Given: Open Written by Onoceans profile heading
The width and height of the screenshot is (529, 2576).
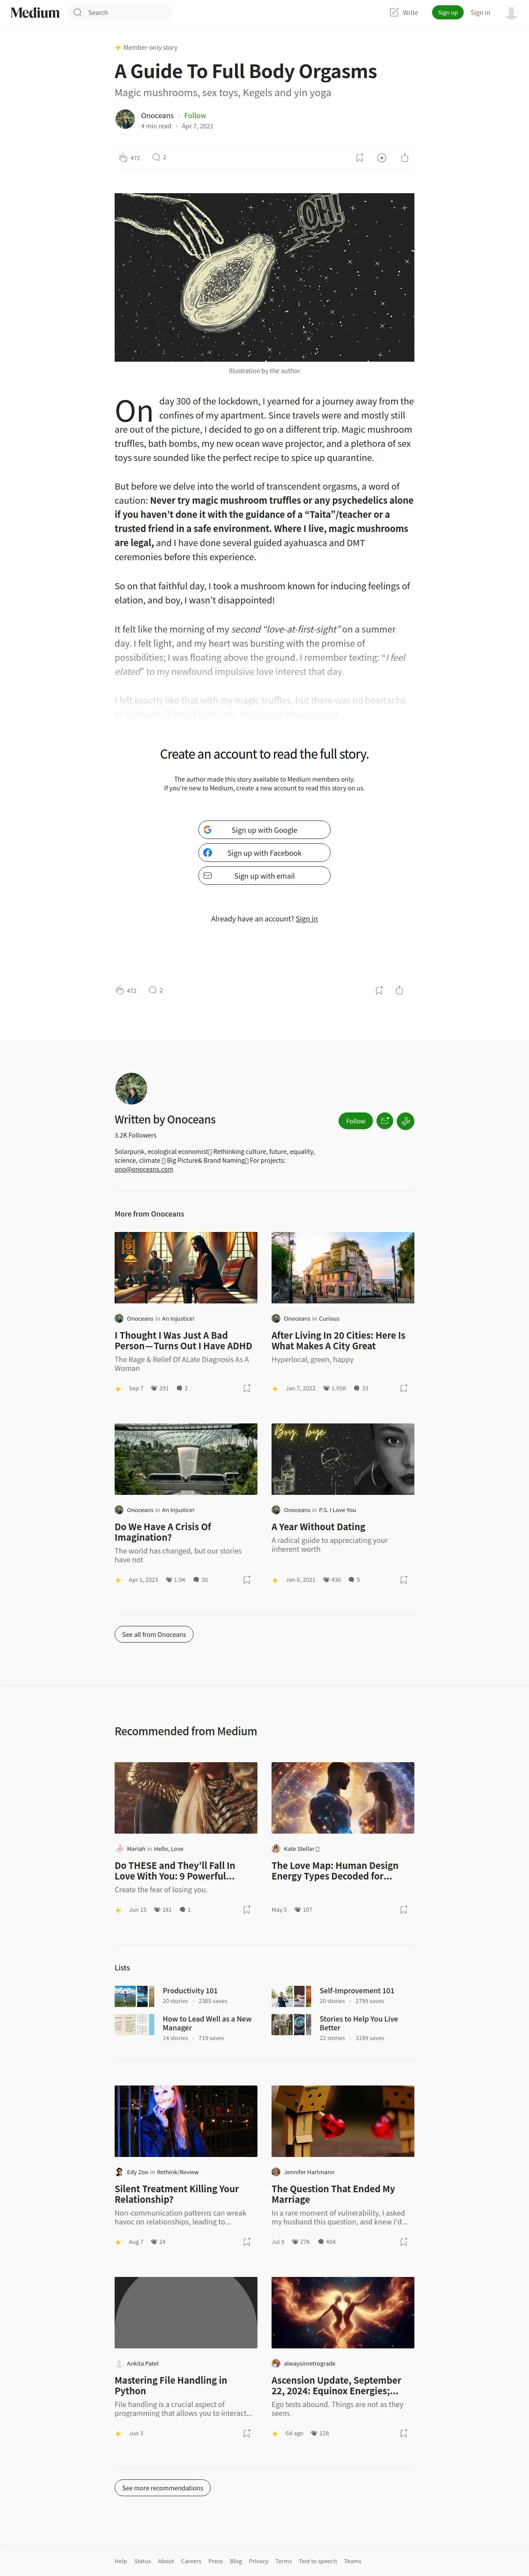Looking at the screenshot, I should point(165,1120).
